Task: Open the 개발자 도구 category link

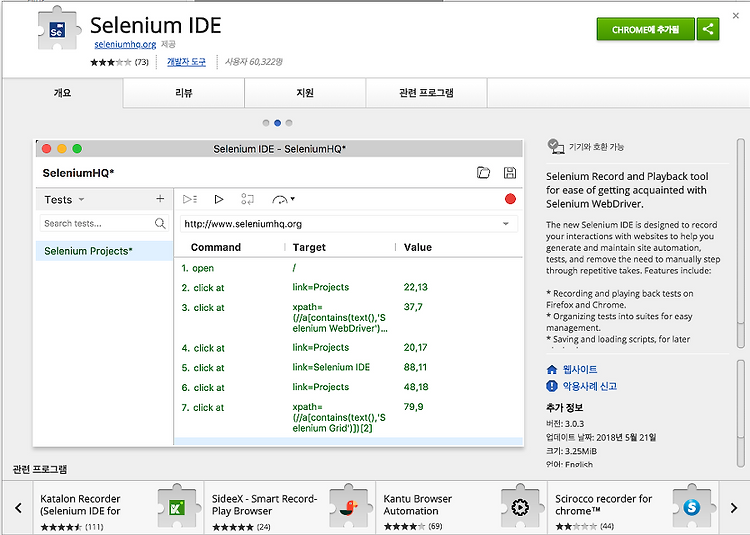Action: point(186,62)
